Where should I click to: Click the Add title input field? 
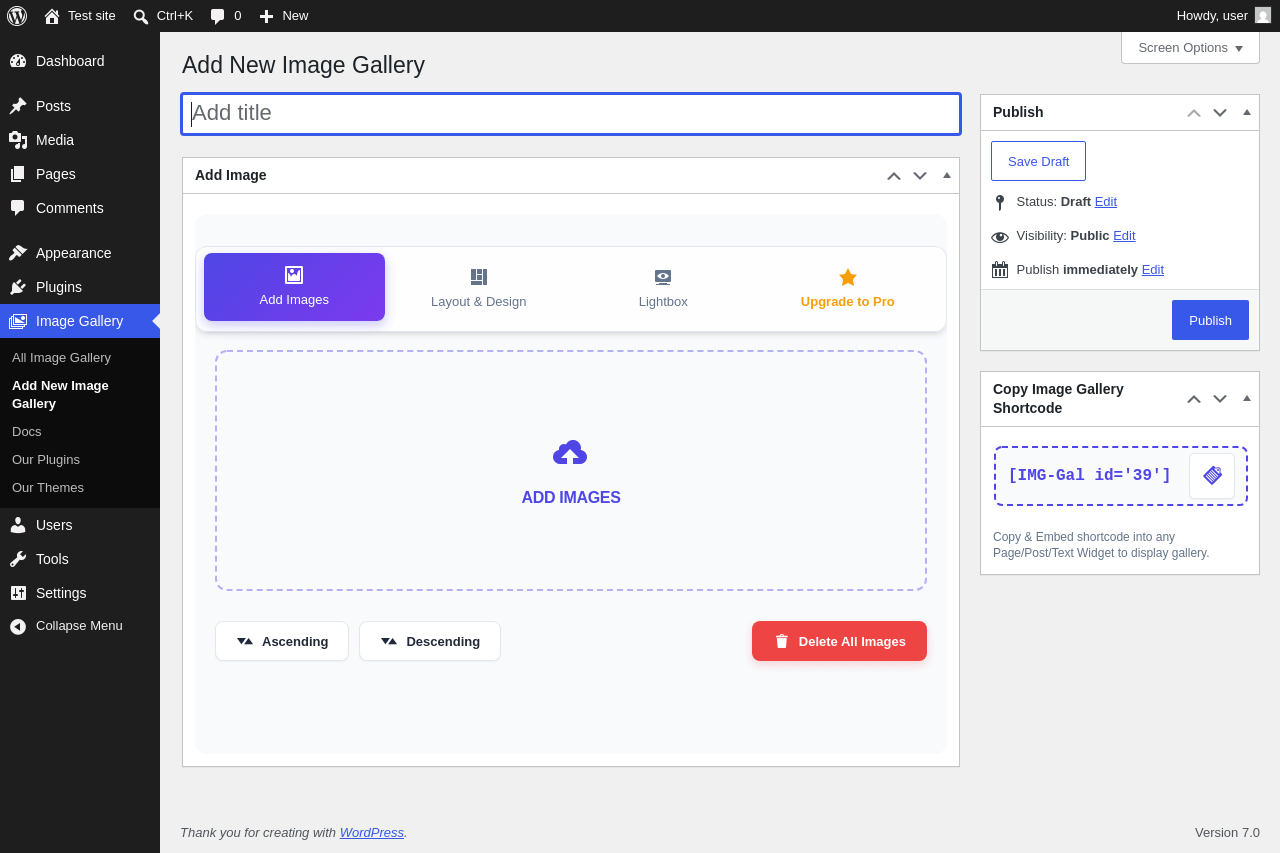(x=571, y=114)
